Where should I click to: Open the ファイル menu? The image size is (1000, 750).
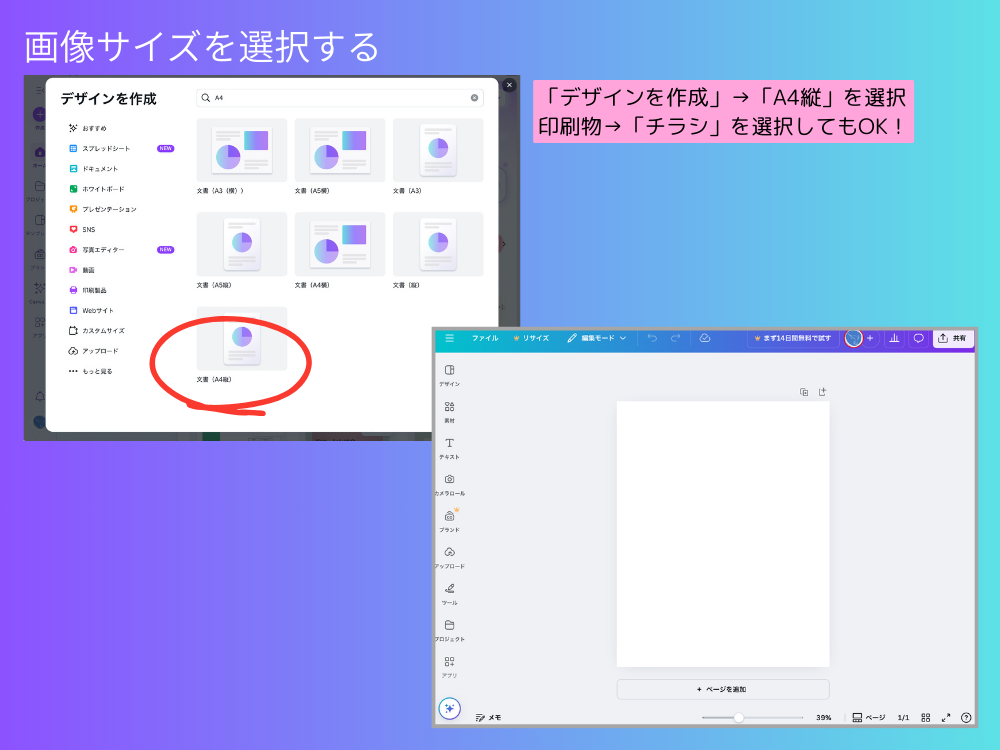coord(485,339)
